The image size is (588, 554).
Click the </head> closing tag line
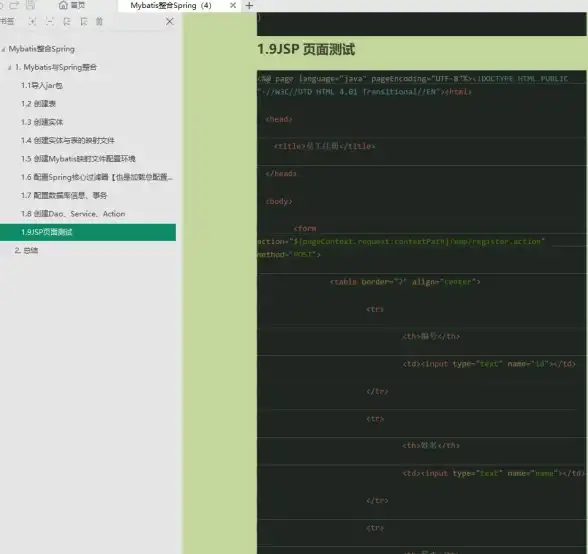[281, 174]
